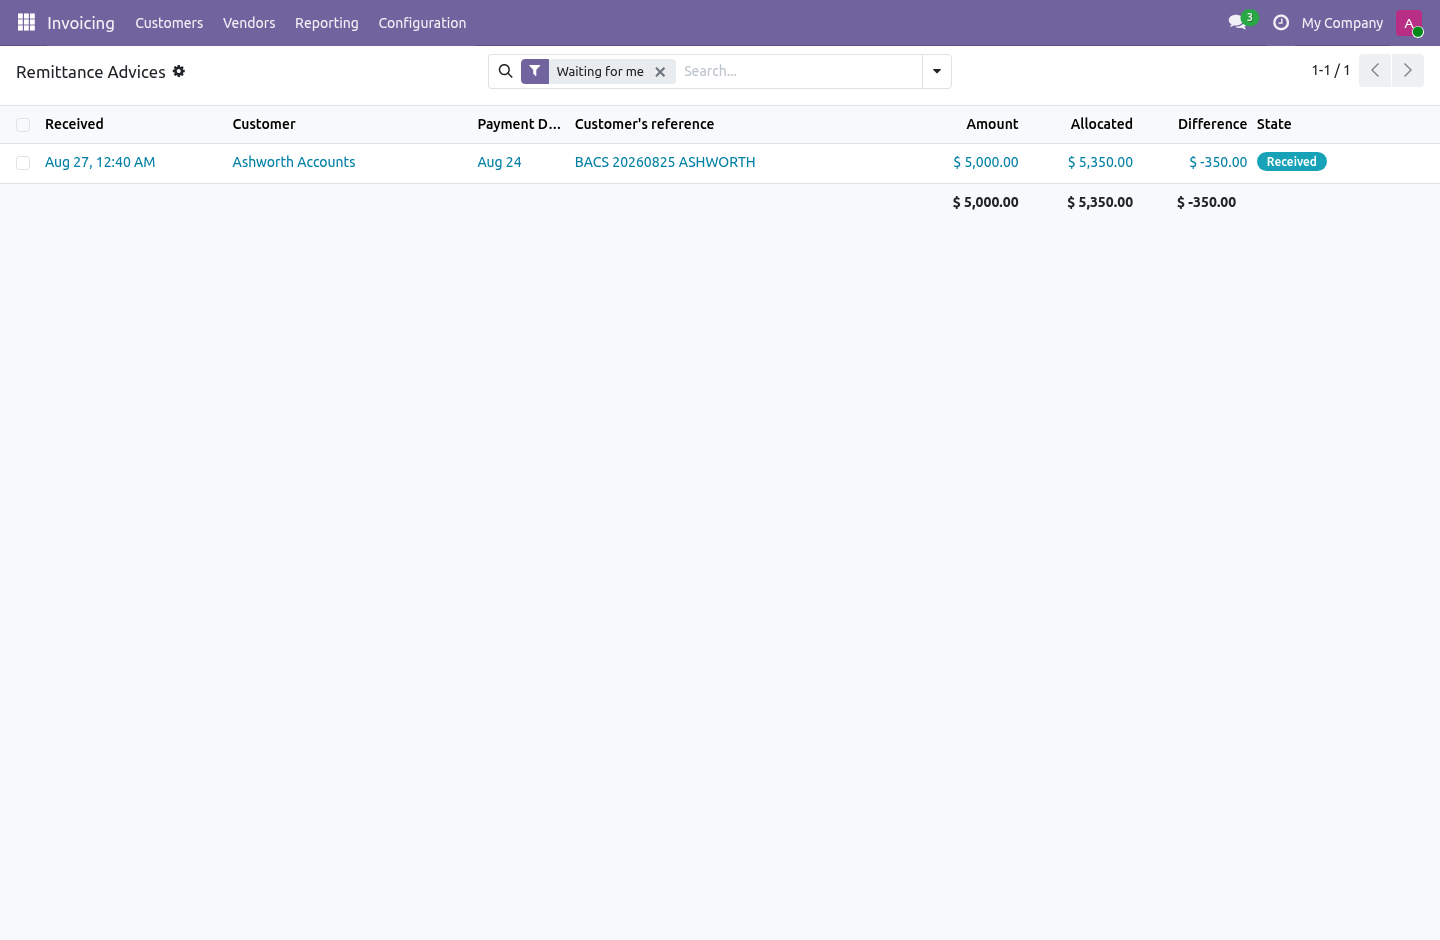Screen dimensions: 1440x940
Task: Select all records with the header checkbox
Action: [23, 125]
